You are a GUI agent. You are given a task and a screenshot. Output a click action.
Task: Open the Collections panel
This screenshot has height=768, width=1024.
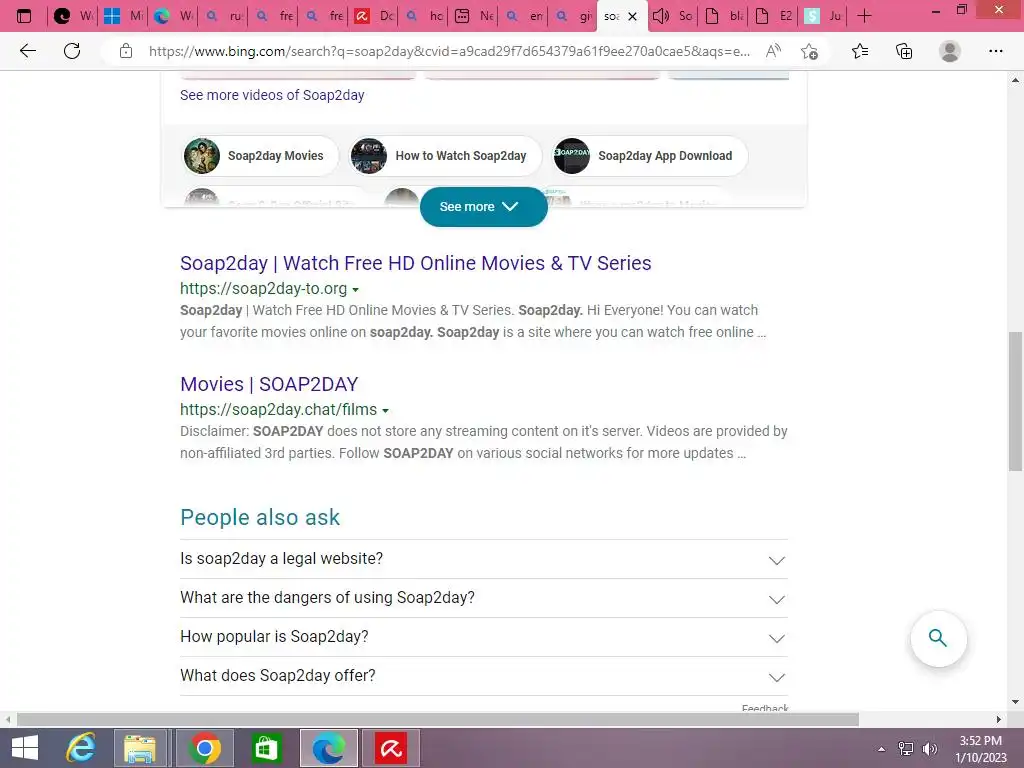coord(904,51)
